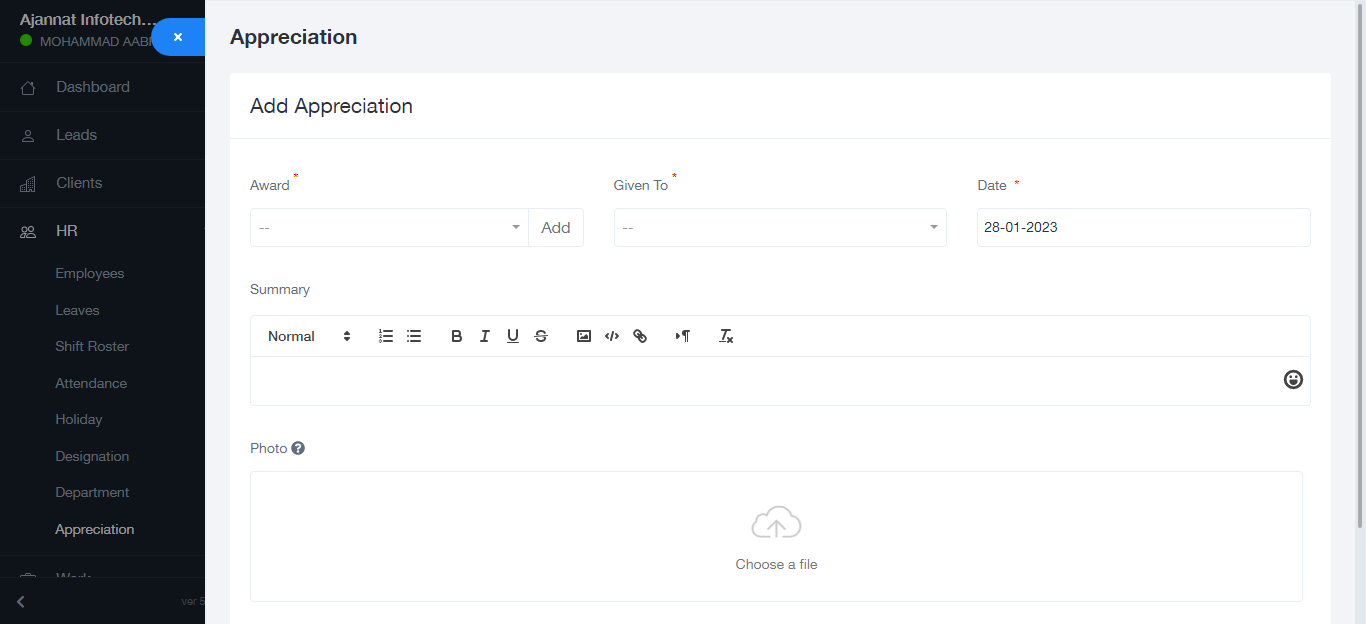
Task: Insert a code block
Action: (612, 337)
